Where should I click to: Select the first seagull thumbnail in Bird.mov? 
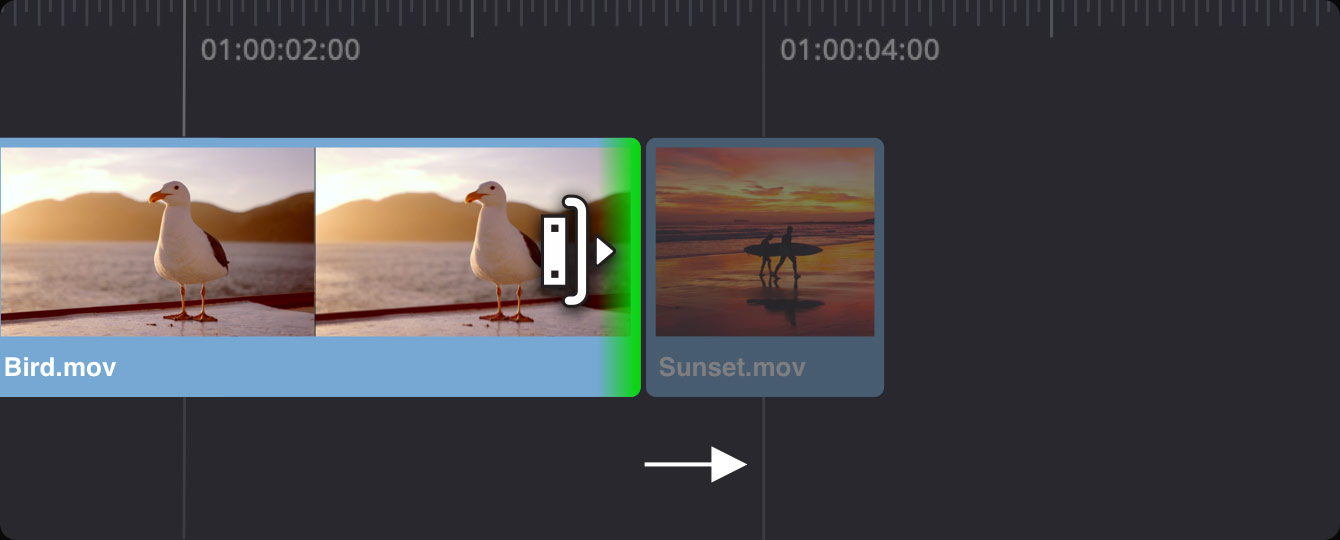[157, 242]
